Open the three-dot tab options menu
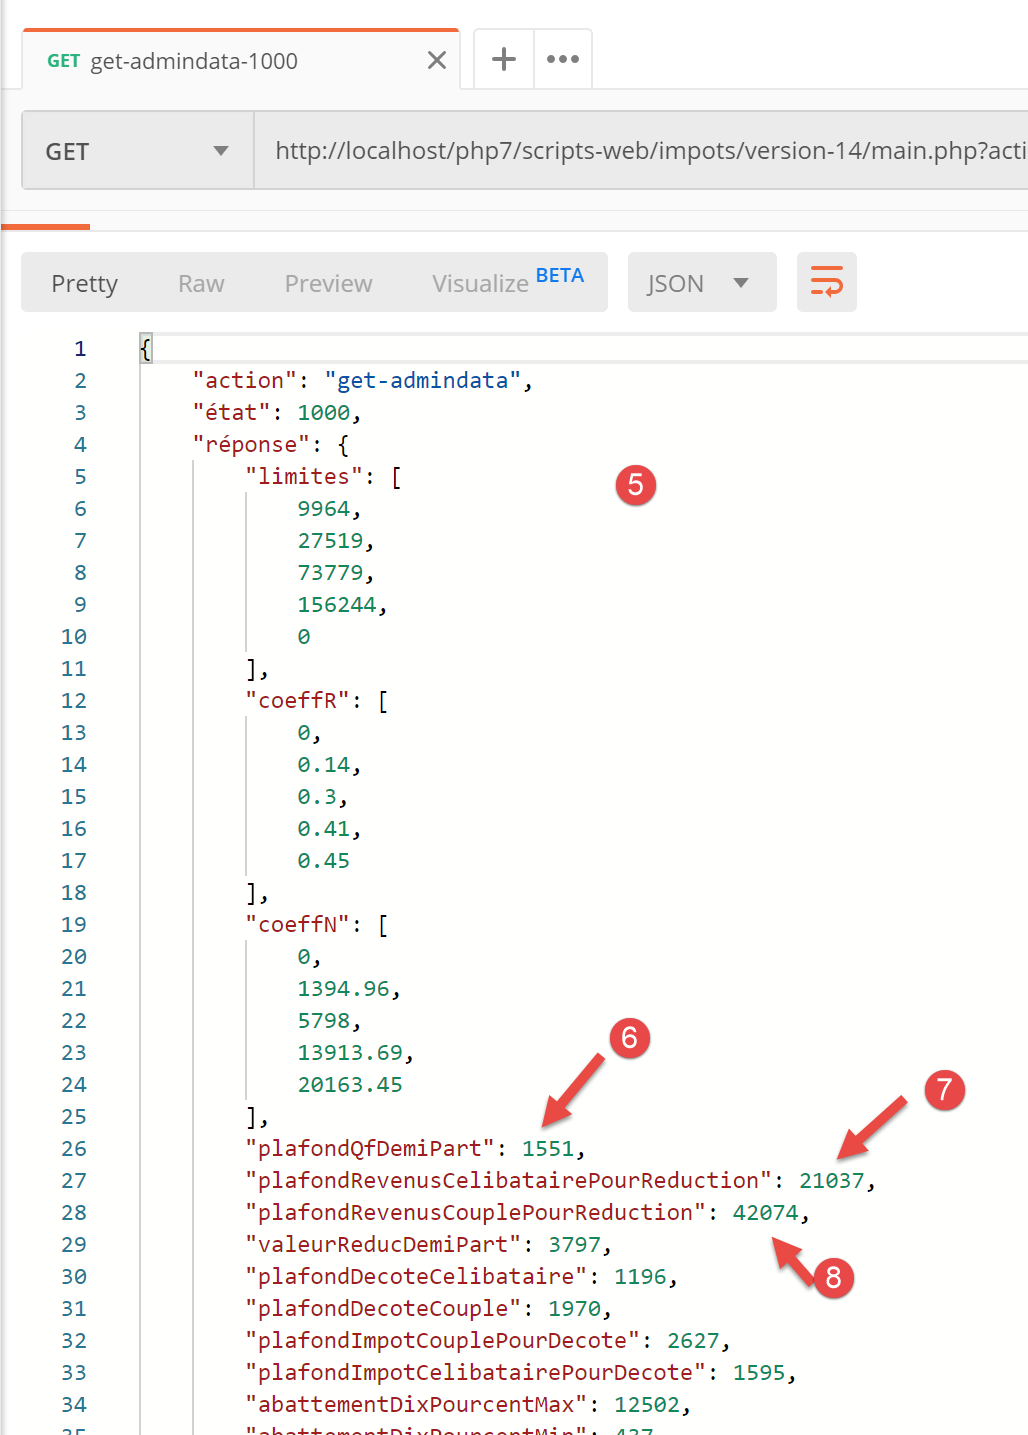 pyautogui.click(x=563, y=60)
